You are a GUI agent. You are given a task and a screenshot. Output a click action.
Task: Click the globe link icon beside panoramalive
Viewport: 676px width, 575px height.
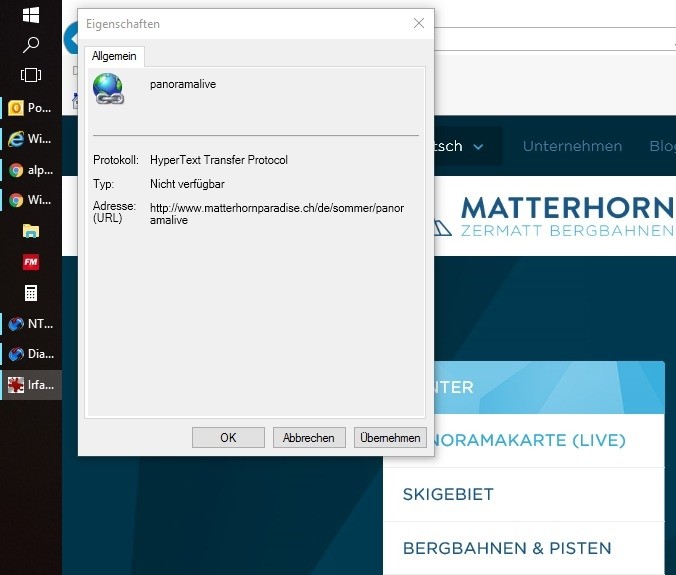[x=108, y=89]
